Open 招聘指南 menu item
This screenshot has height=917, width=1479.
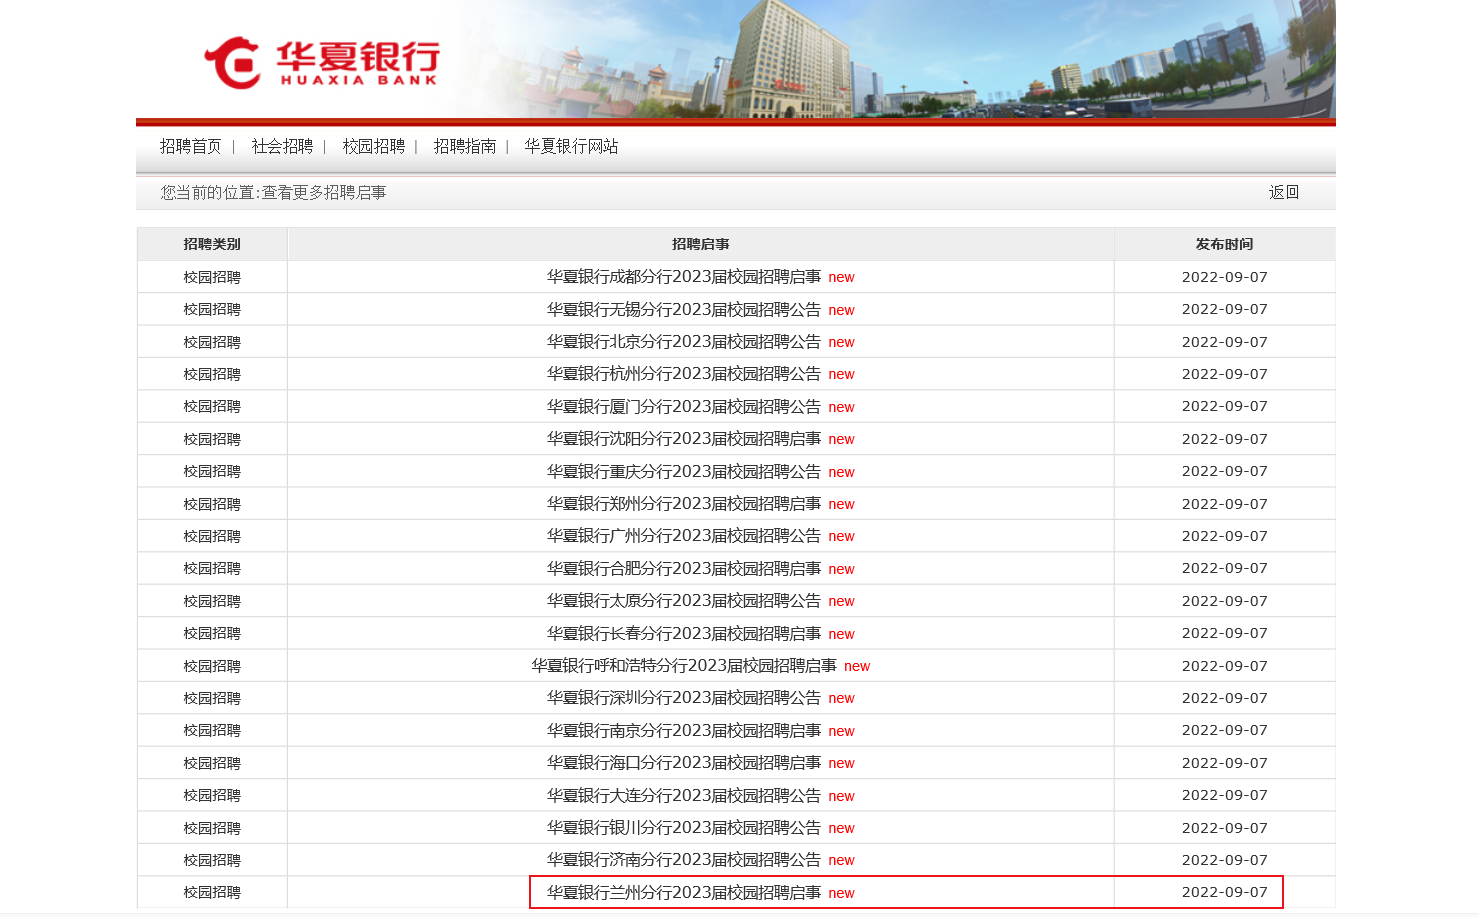pos(464,147)
